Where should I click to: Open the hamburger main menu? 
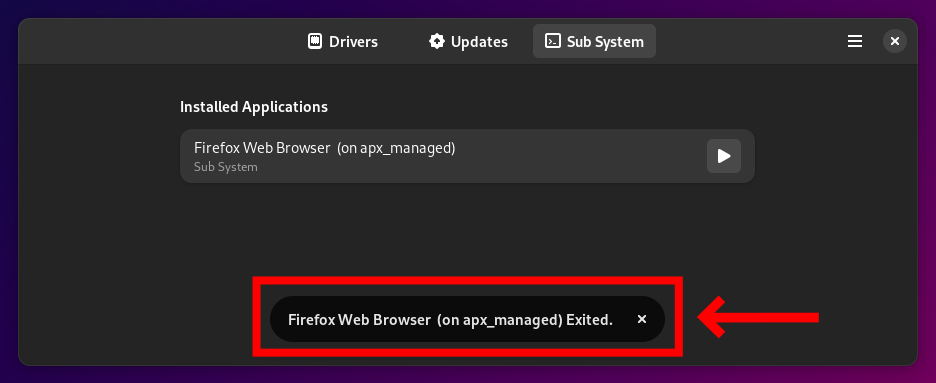pyautogui.click(x=855, y=41)
